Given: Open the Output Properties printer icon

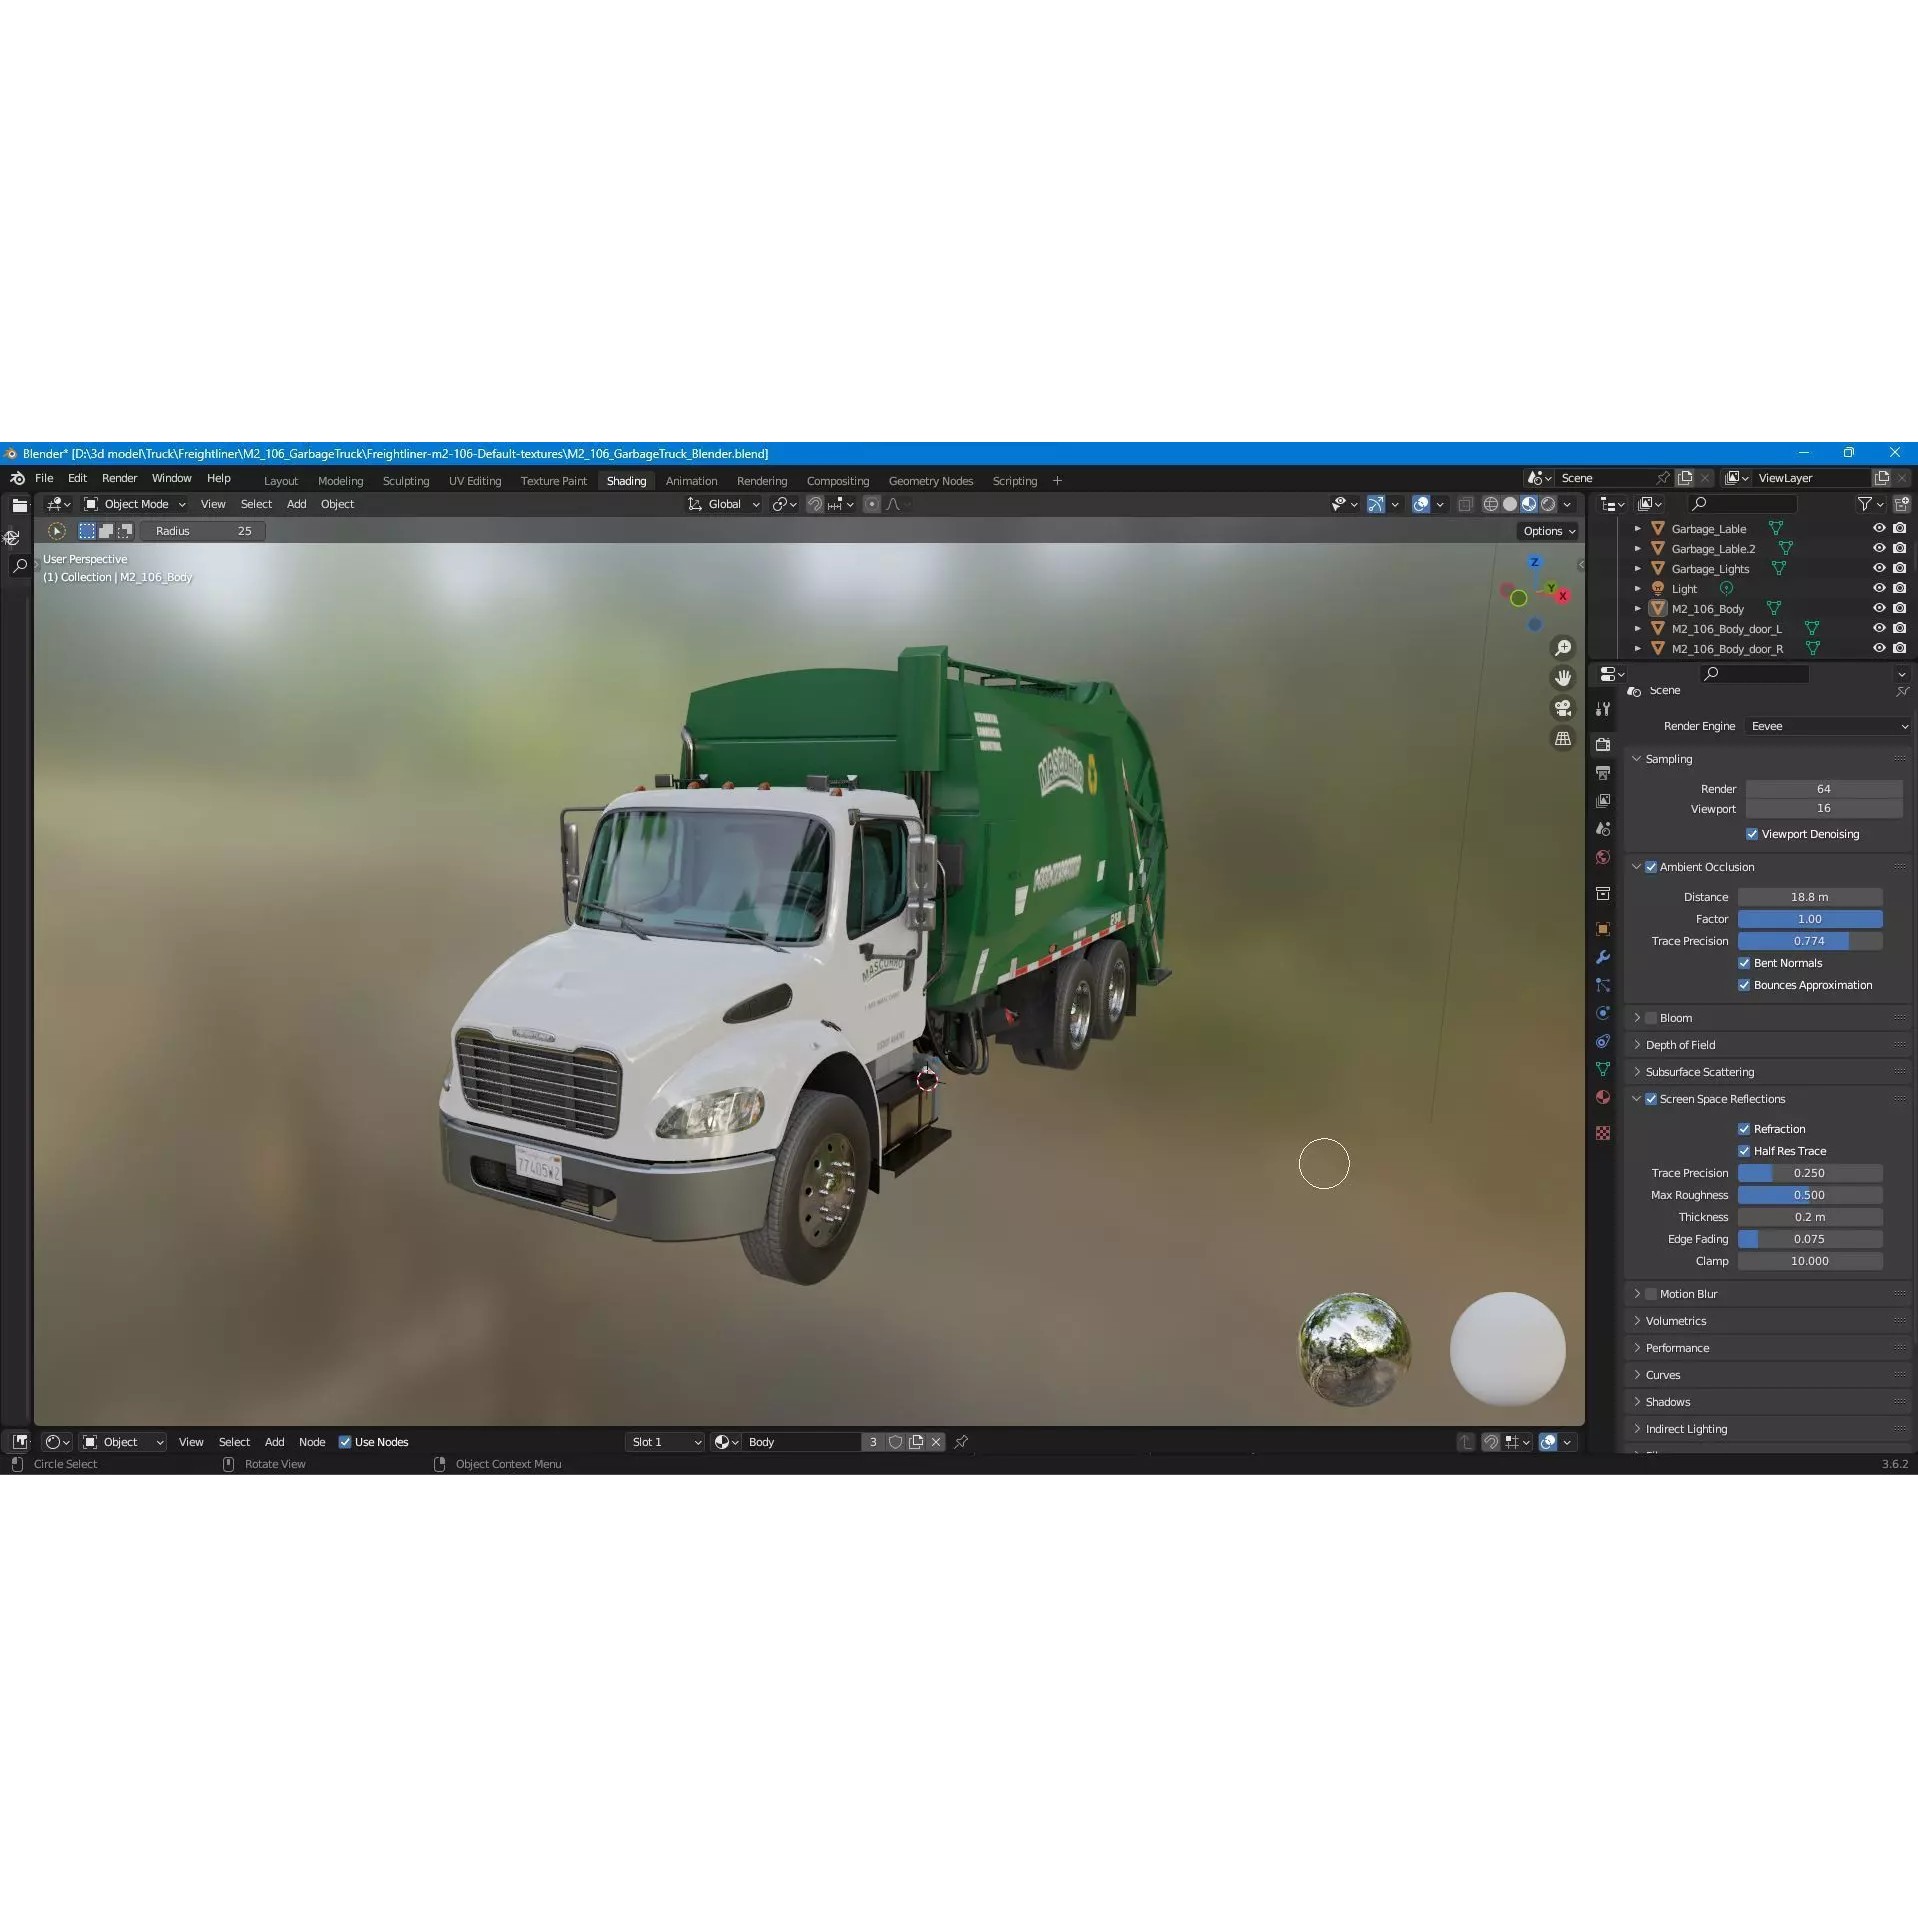Looking at the screenshot, I should 1603,770.
